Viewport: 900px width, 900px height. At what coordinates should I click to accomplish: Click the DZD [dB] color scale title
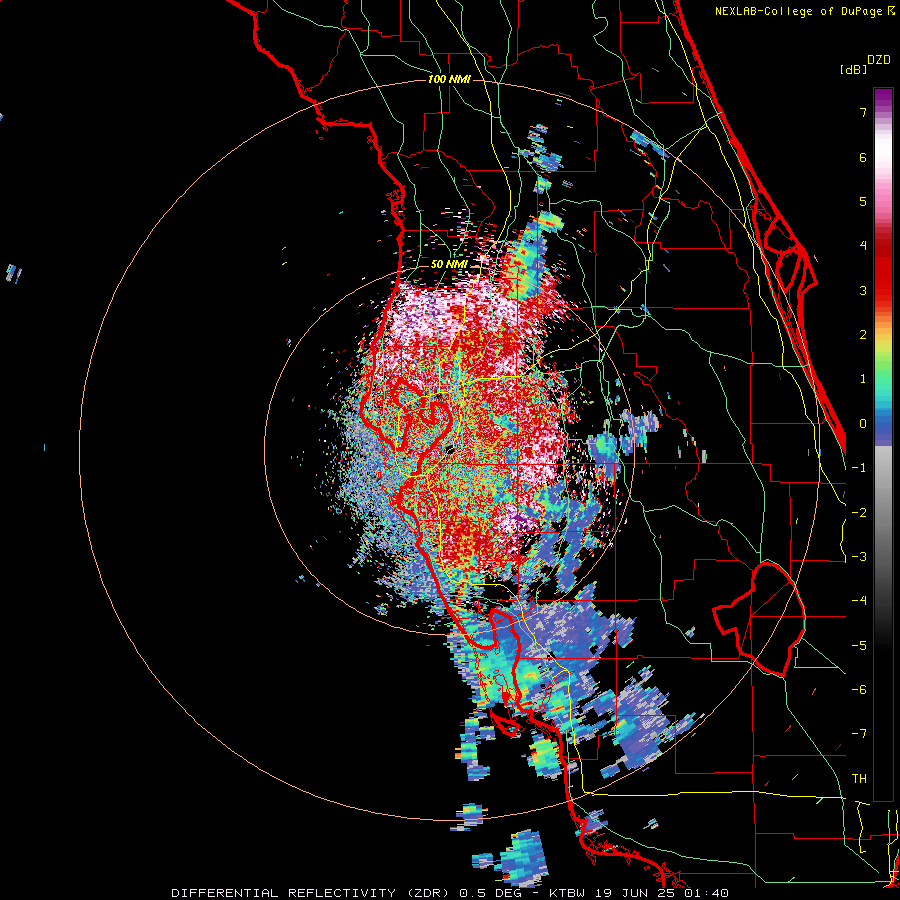click(x=865, y=64)
